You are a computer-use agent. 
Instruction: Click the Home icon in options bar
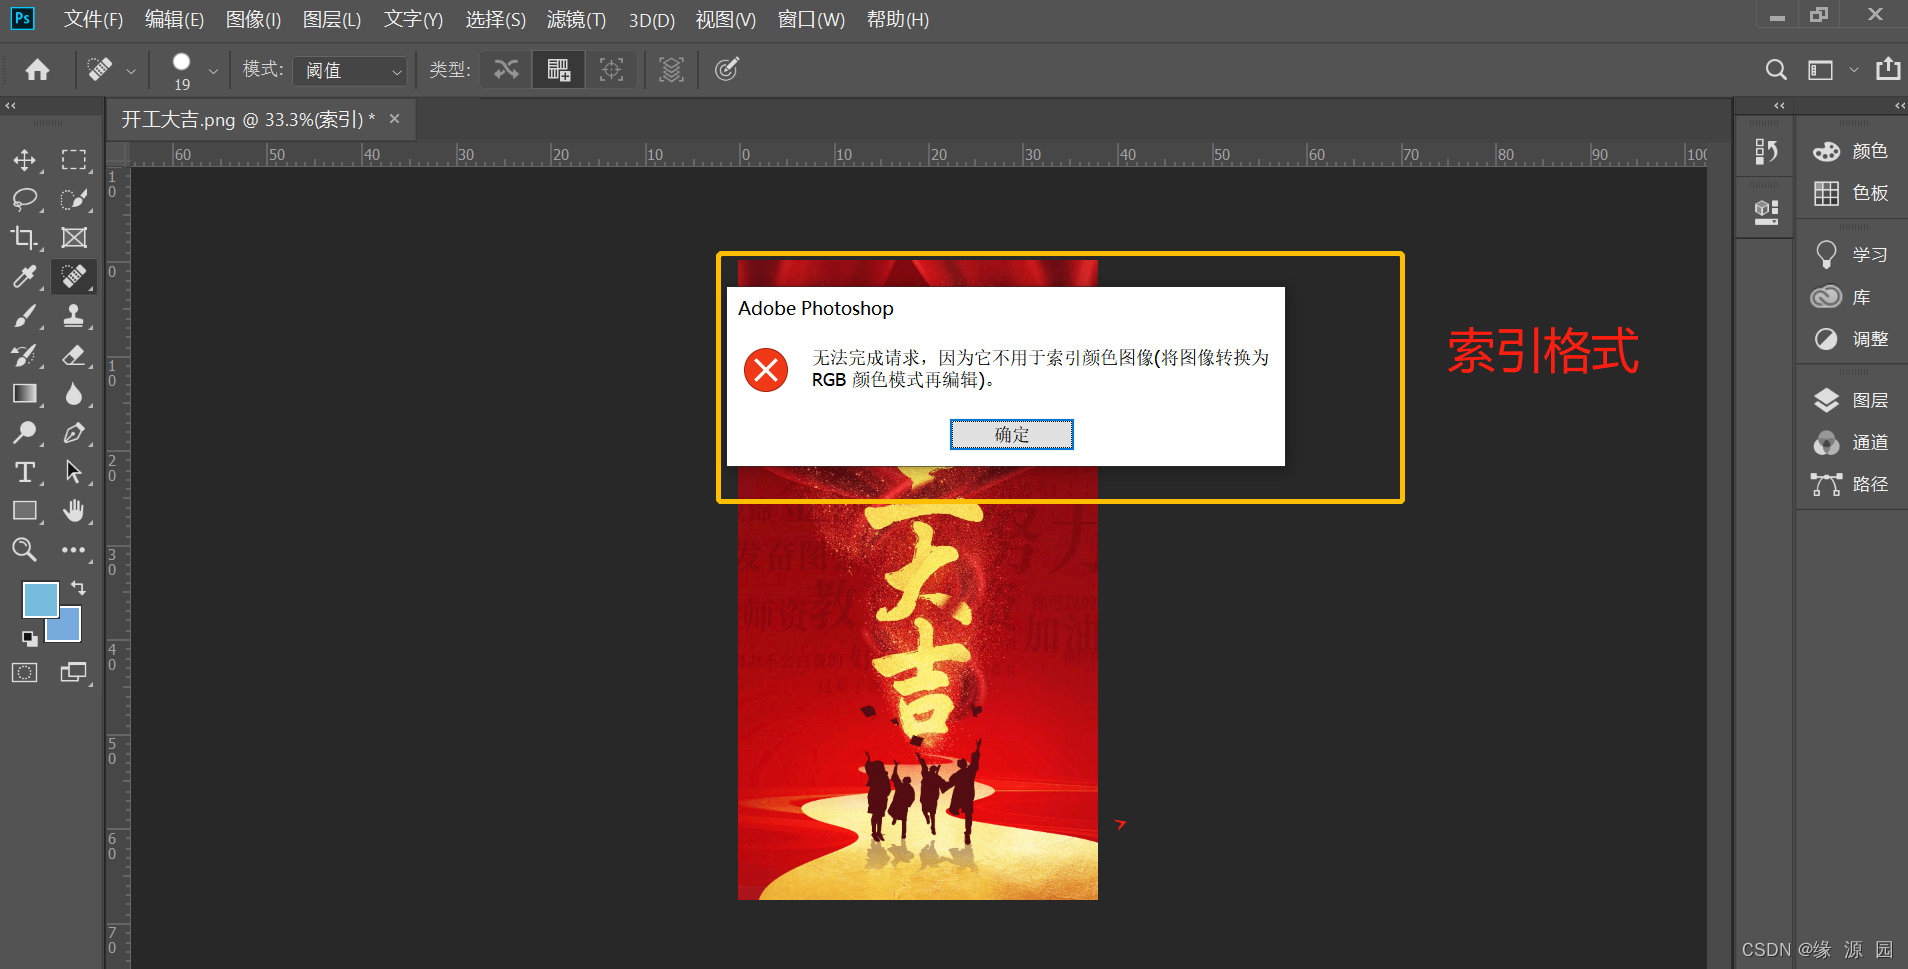tap(38, 70)
